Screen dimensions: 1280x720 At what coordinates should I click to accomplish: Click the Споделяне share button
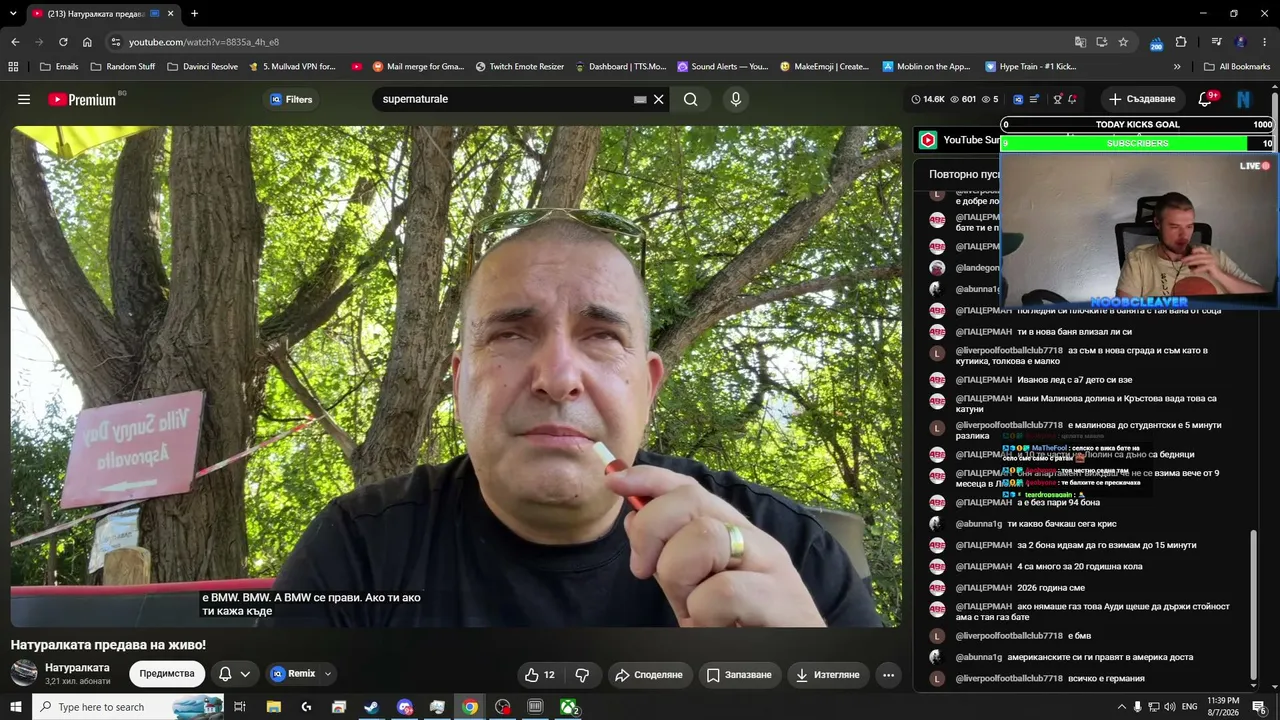point(648,675)
